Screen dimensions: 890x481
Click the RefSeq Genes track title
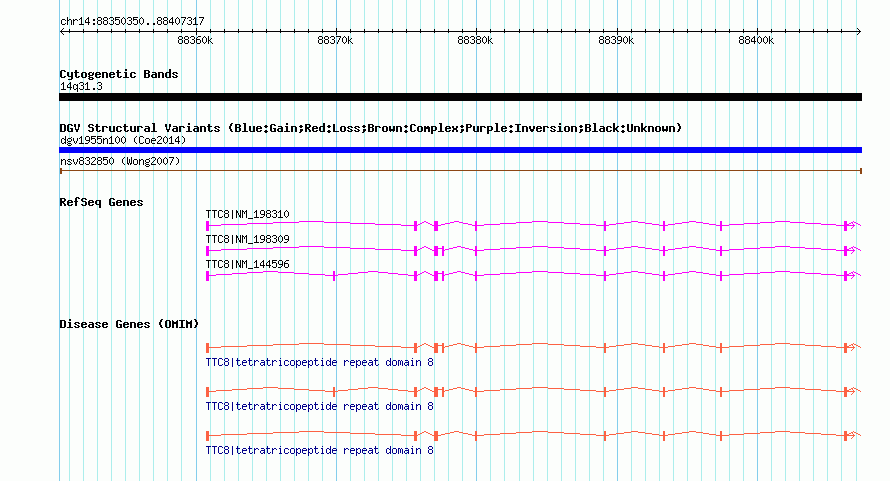click(101, 202)
